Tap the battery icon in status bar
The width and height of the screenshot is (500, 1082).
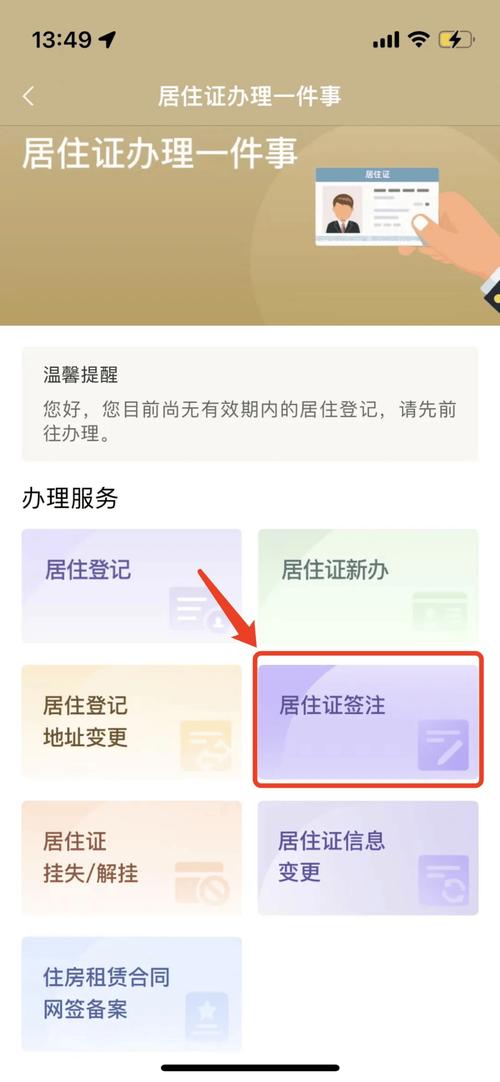point(454,40)
